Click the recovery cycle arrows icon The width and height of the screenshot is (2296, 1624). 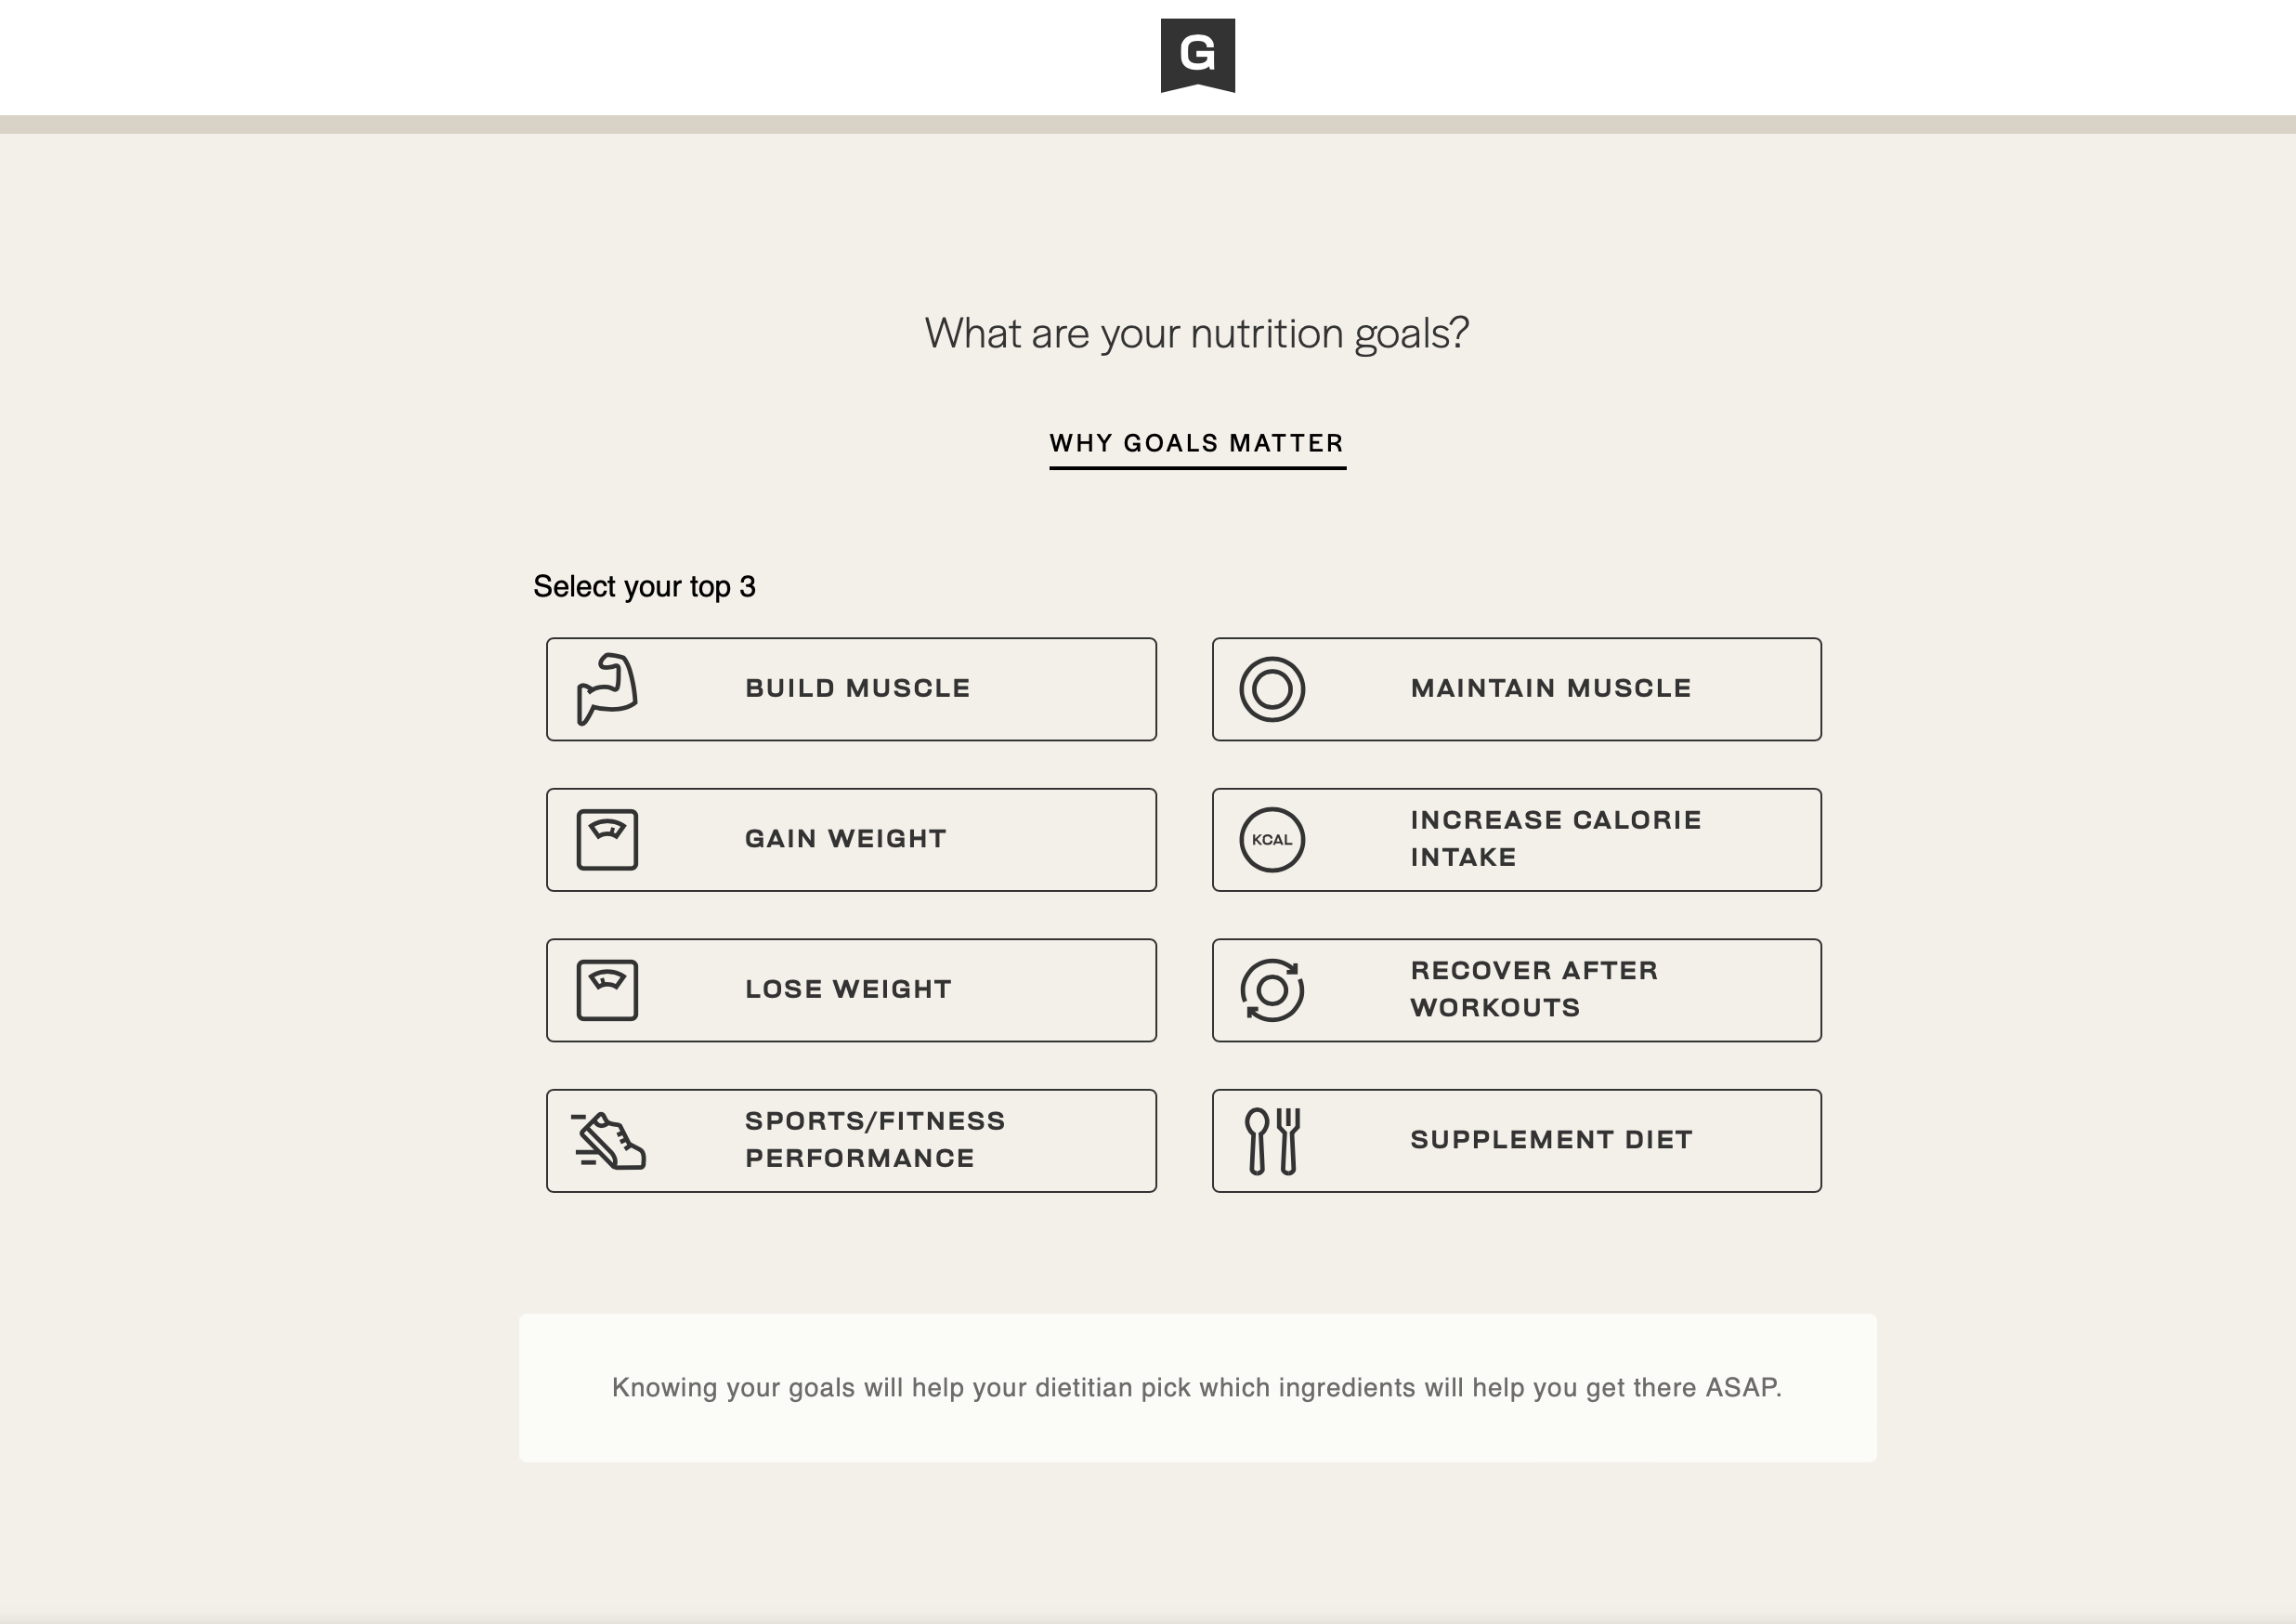pos(1272,990)
